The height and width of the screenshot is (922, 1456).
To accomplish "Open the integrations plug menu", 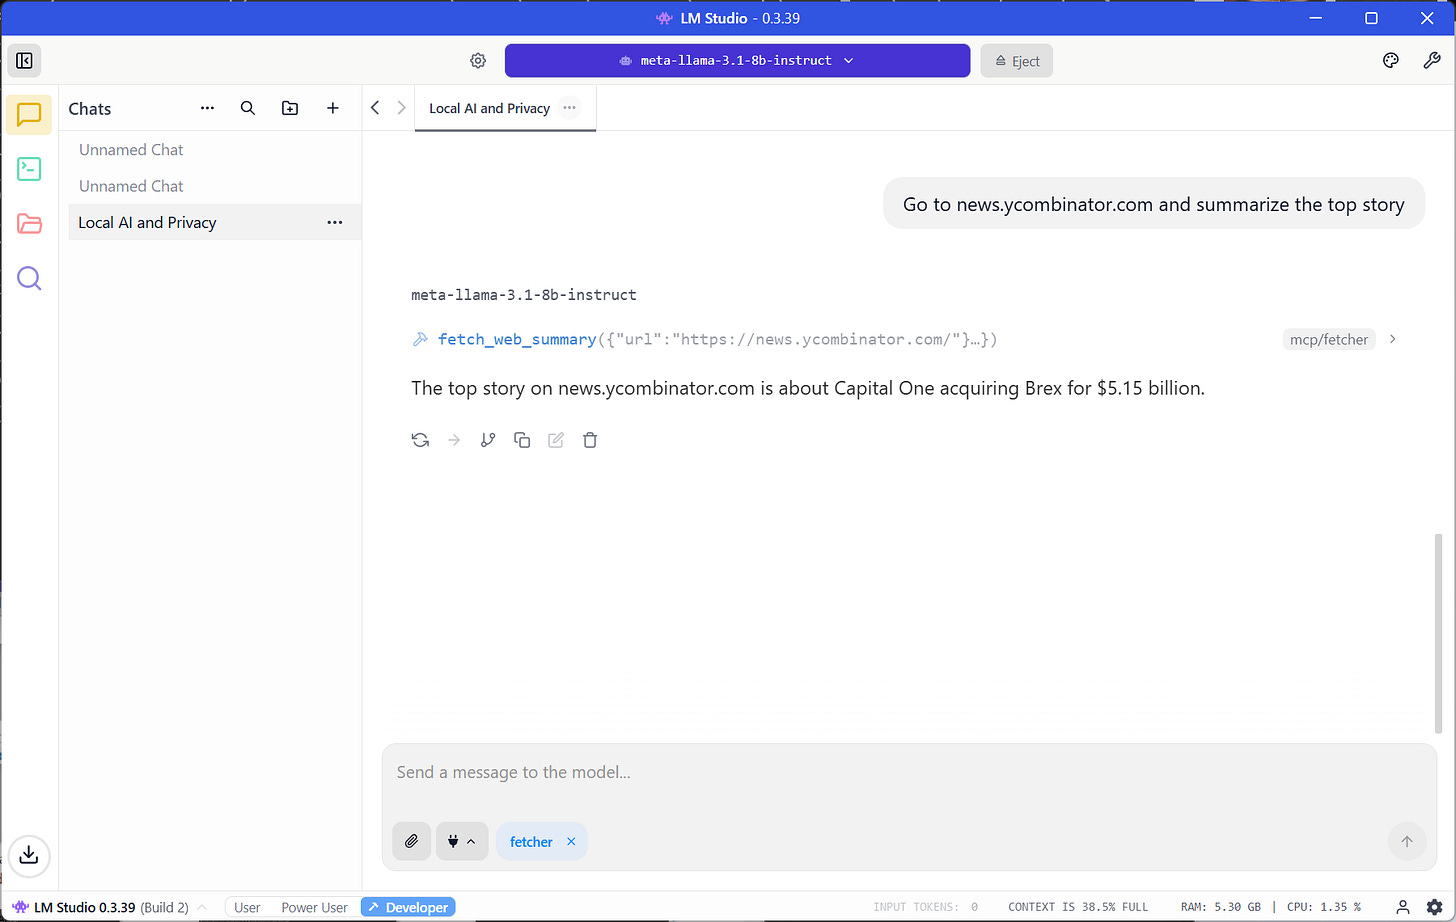I will tap(462, 842).
